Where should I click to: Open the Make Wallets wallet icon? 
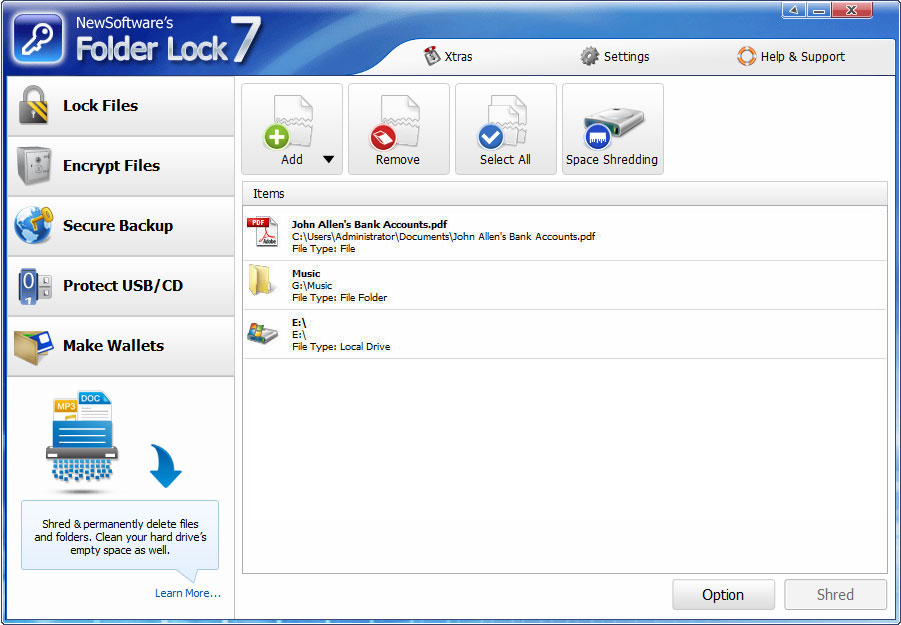tap(34, 346)
